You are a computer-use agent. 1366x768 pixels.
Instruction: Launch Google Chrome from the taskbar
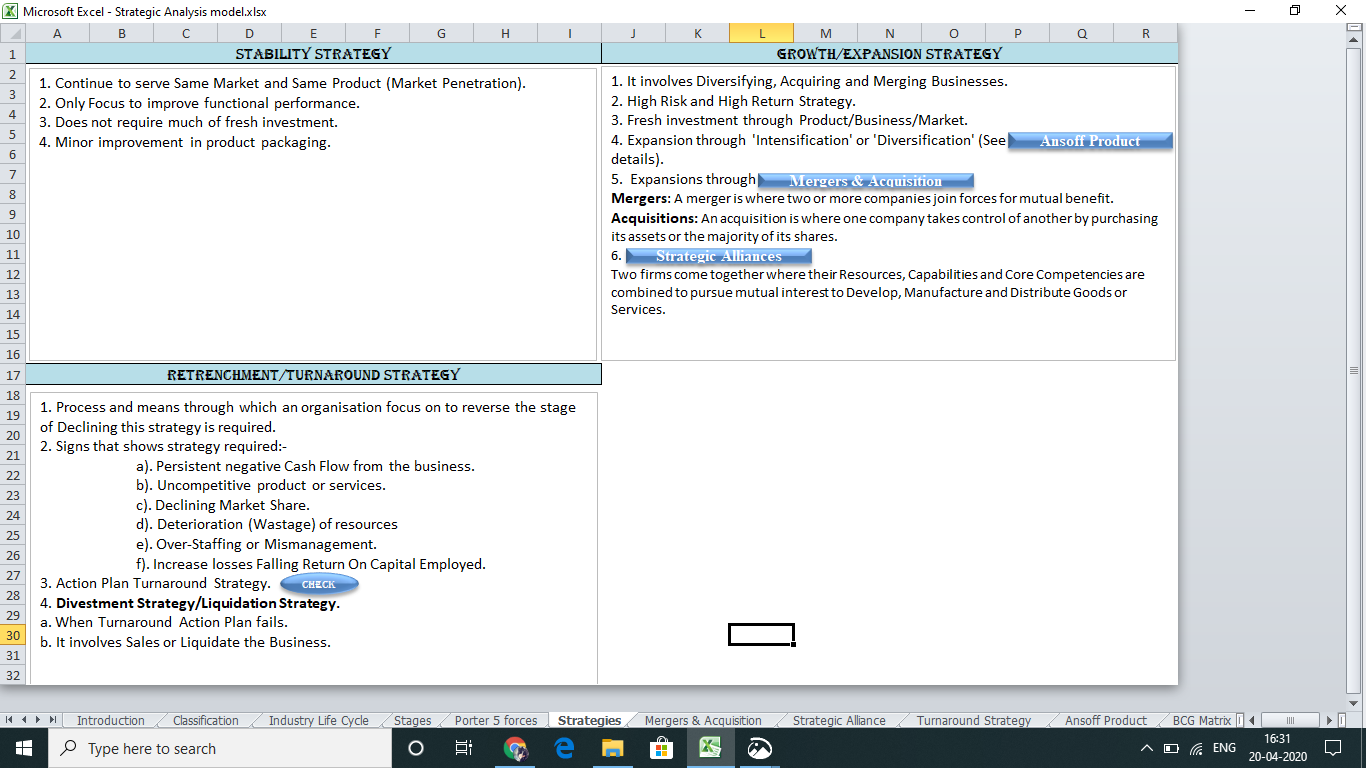coord(515,748)
